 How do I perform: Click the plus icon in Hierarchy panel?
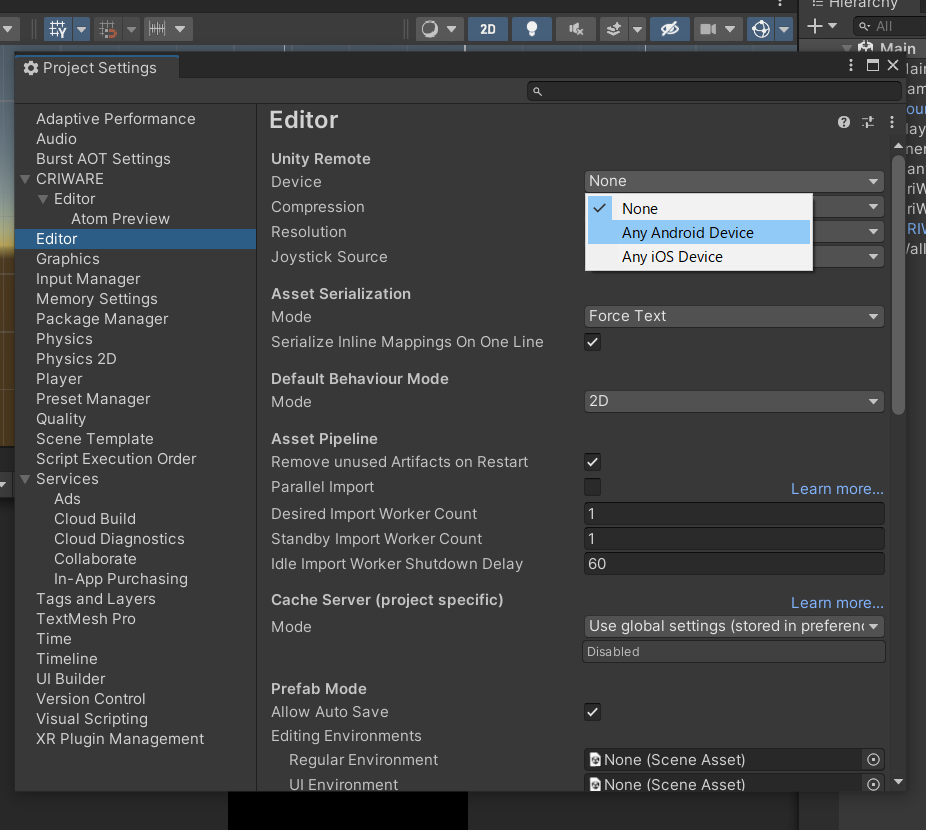pyautogui.click(x=815, y=26)
